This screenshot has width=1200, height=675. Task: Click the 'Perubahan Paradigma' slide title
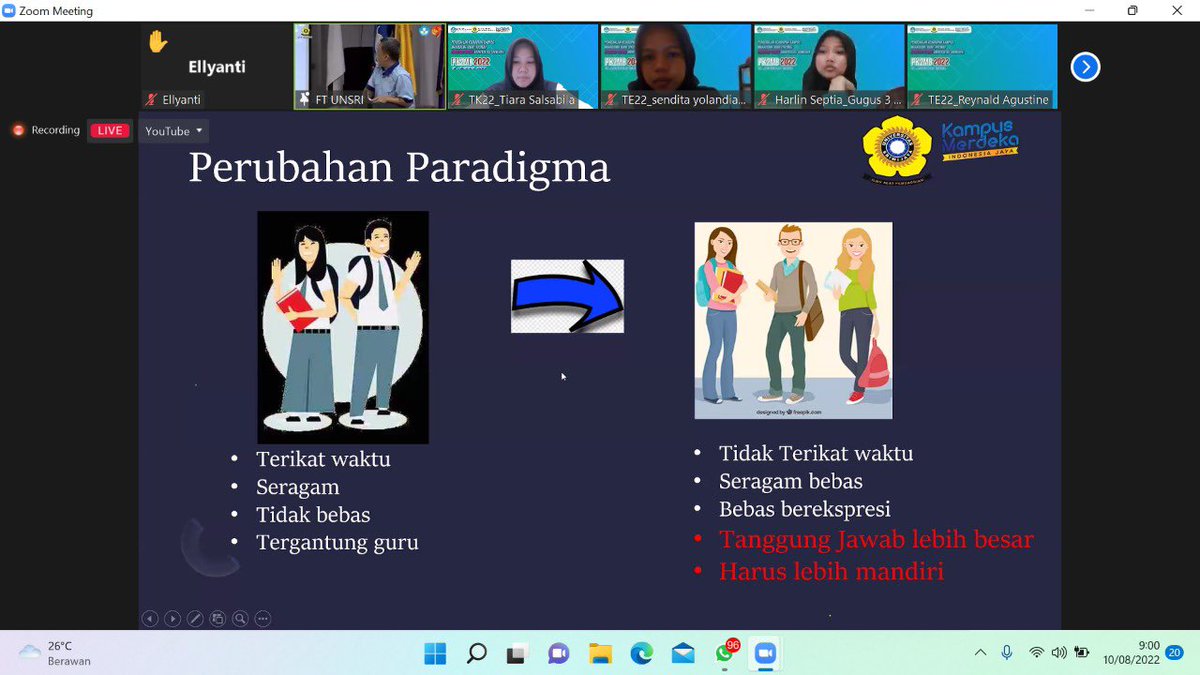point(399,168)
